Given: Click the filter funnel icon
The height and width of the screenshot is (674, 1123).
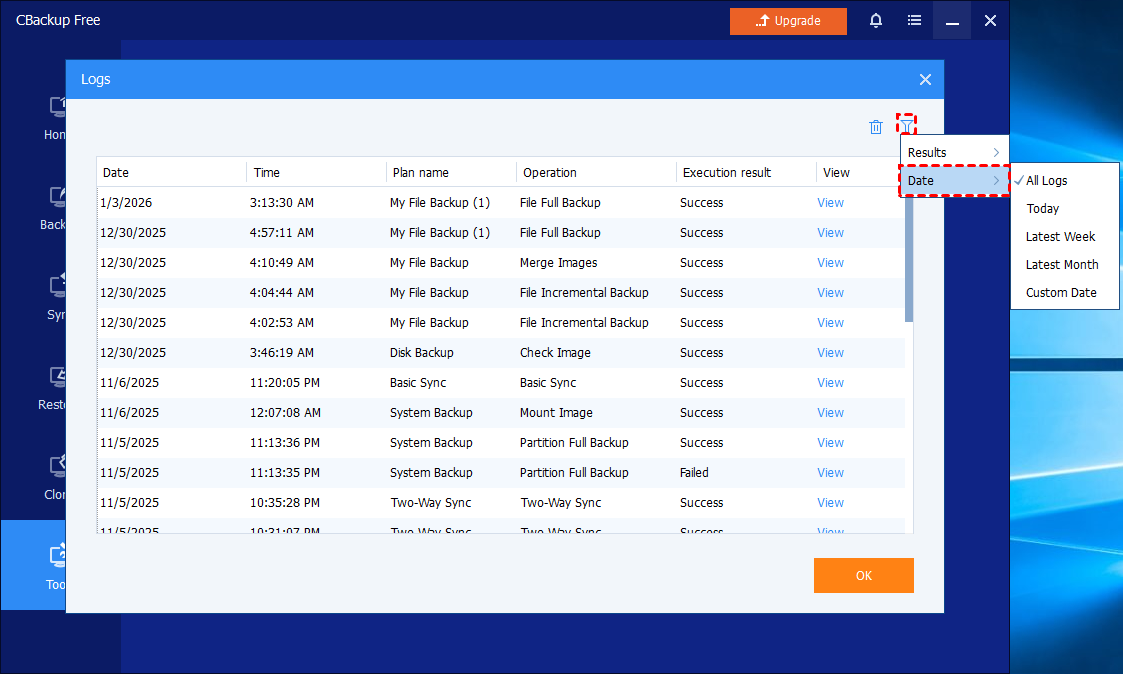Looking at the screenshot, I should 906,125.
